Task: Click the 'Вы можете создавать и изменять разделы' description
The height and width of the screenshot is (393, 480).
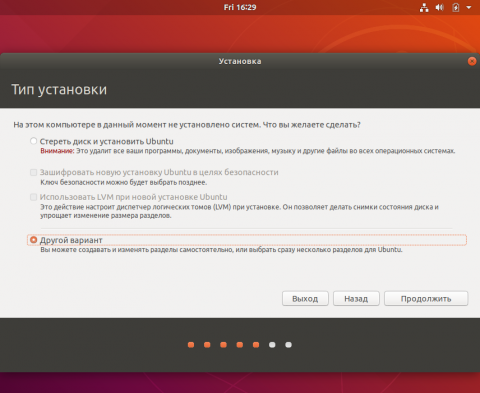Action: [x=221, y=250]
